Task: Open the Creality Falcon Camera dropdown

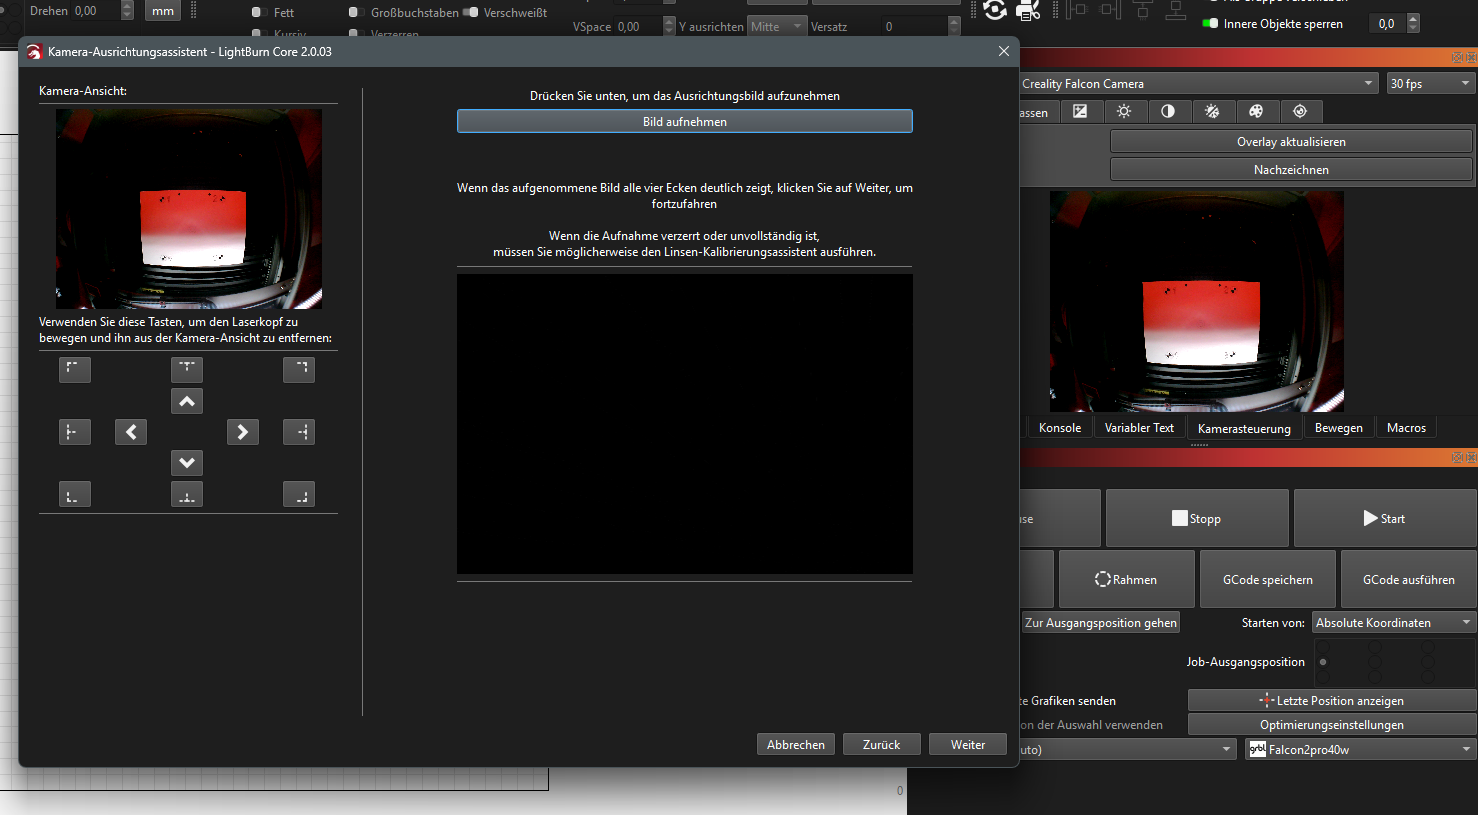Action: click(x=1197, y=84)
